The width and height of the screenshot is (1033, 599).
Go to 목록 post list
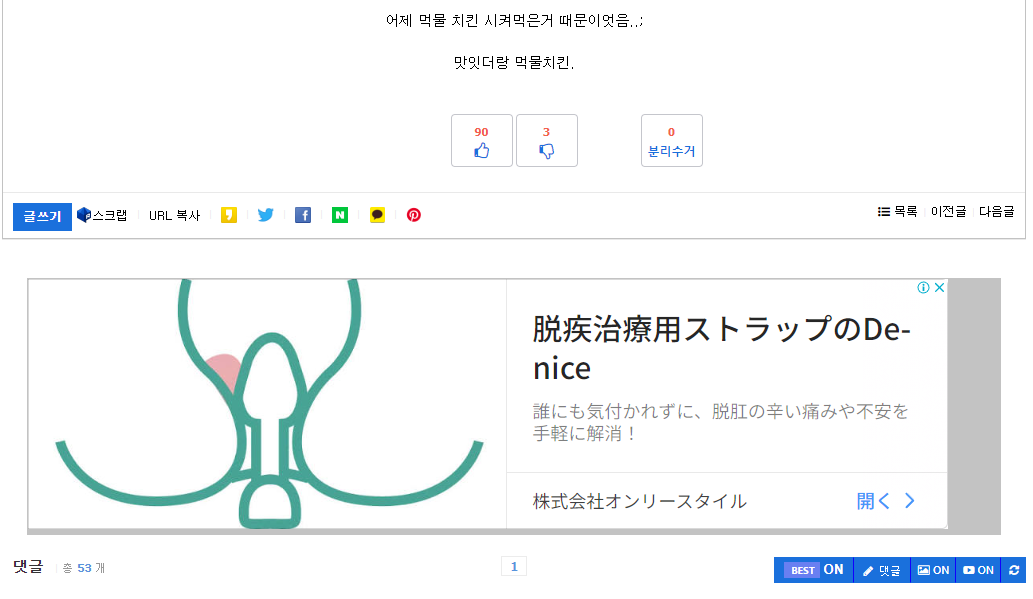897,212
